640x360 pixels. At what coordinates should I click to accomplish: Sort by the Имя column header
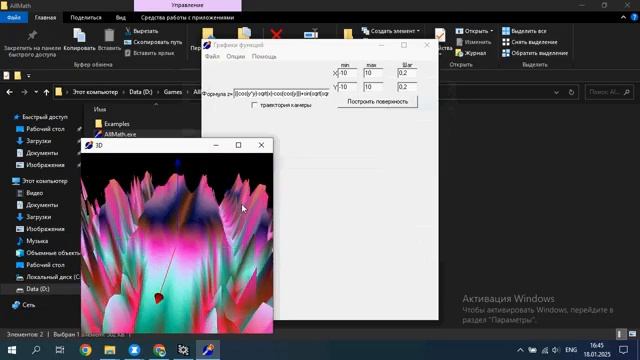pyautogui.click(x=100, y=109)
